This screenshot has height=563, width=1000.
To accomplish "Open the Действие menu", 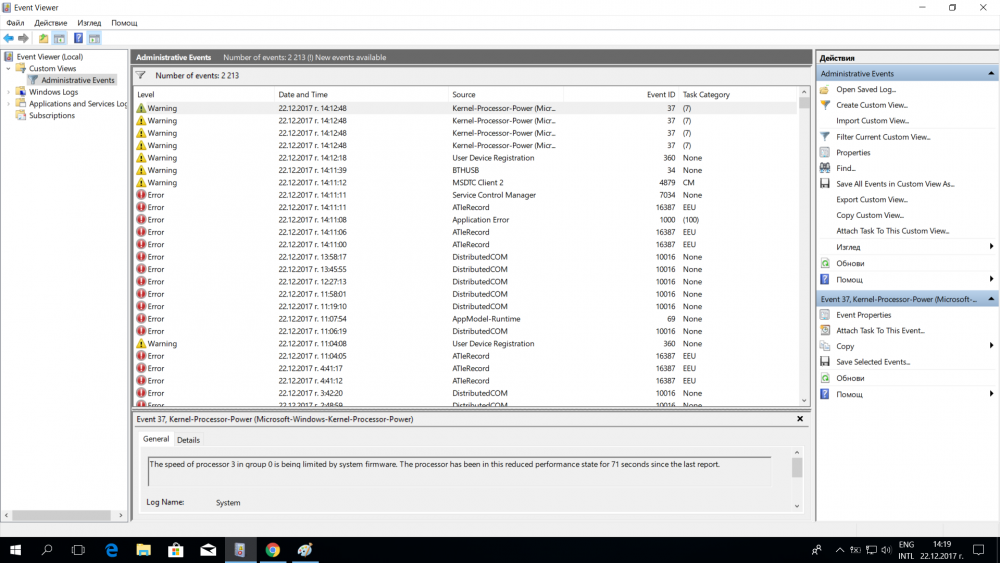I will click(x=50, y=23).
